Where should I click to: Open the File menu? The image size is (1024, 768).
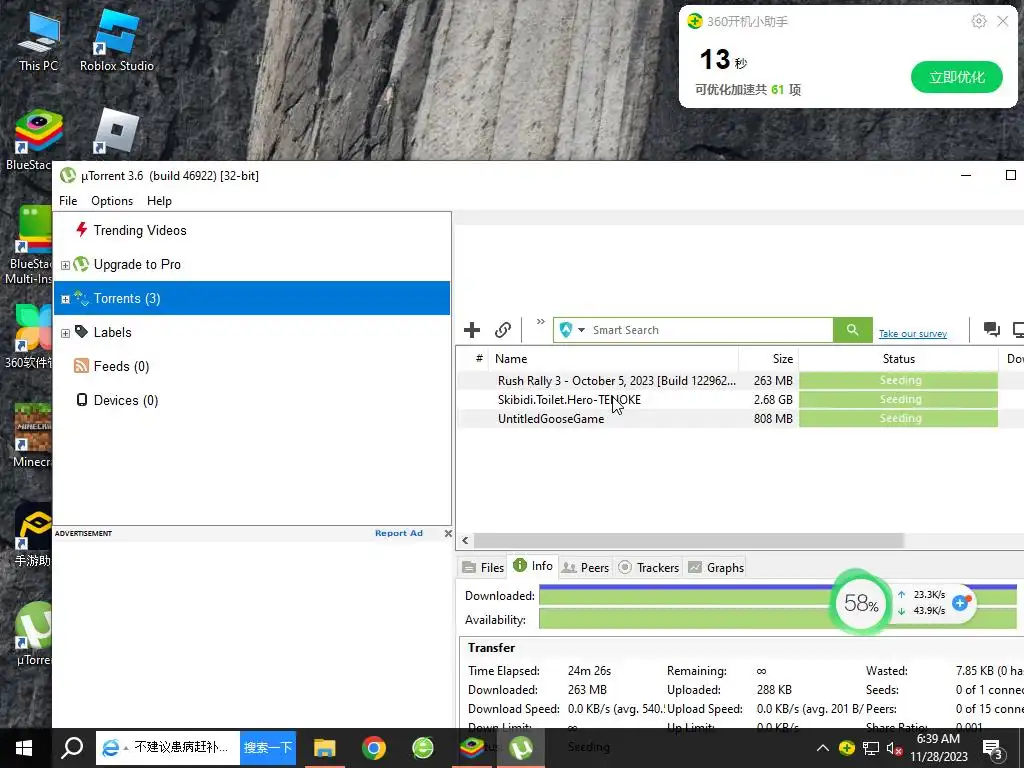tap(68, 200)
